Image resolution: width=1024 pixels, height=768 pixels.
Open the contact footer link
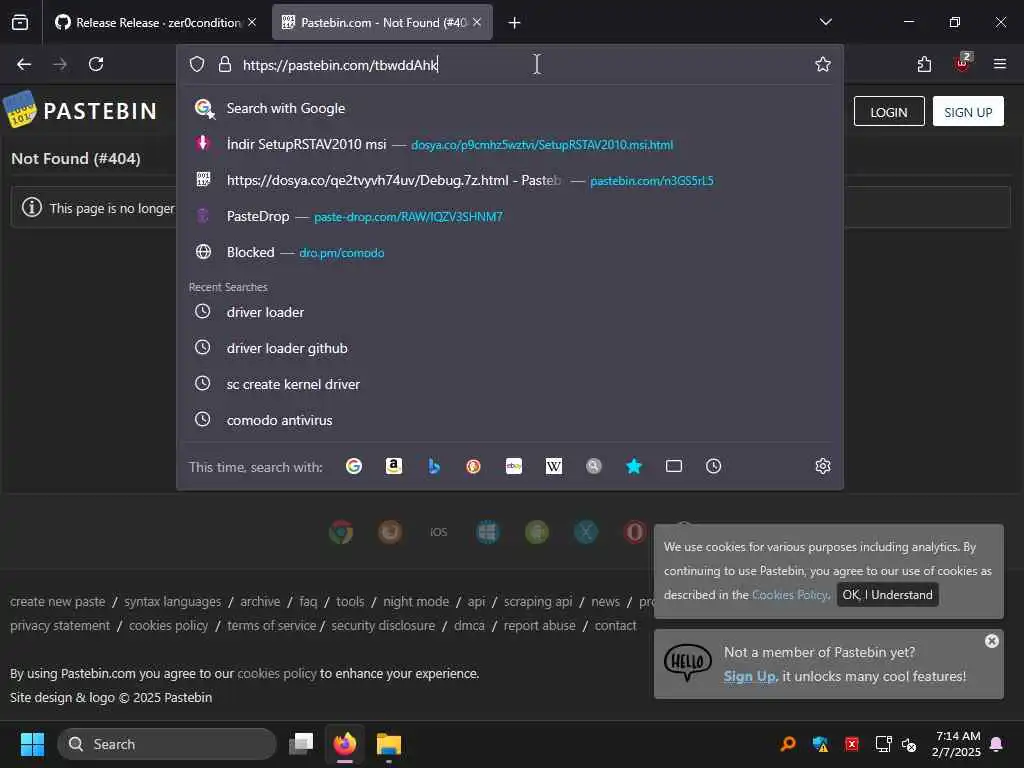coord(615,626)
